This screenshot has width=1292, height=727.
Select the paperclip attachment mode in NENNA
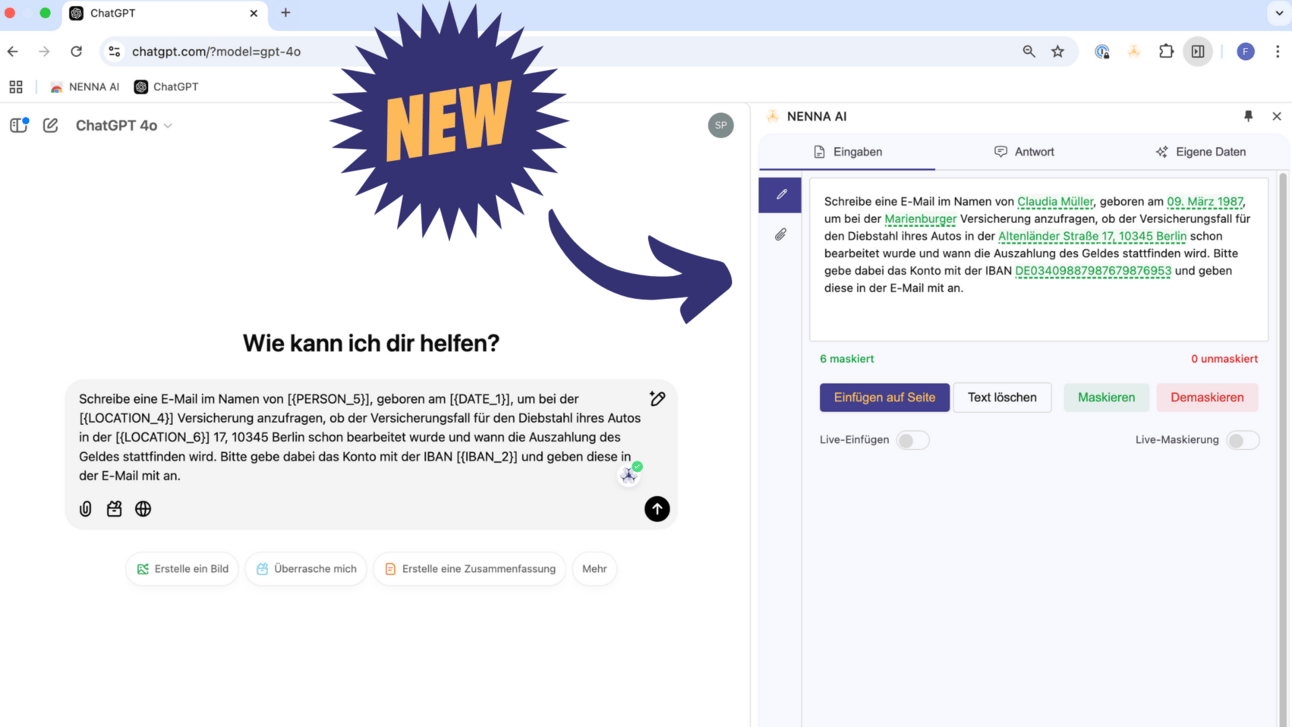[780, 235]
